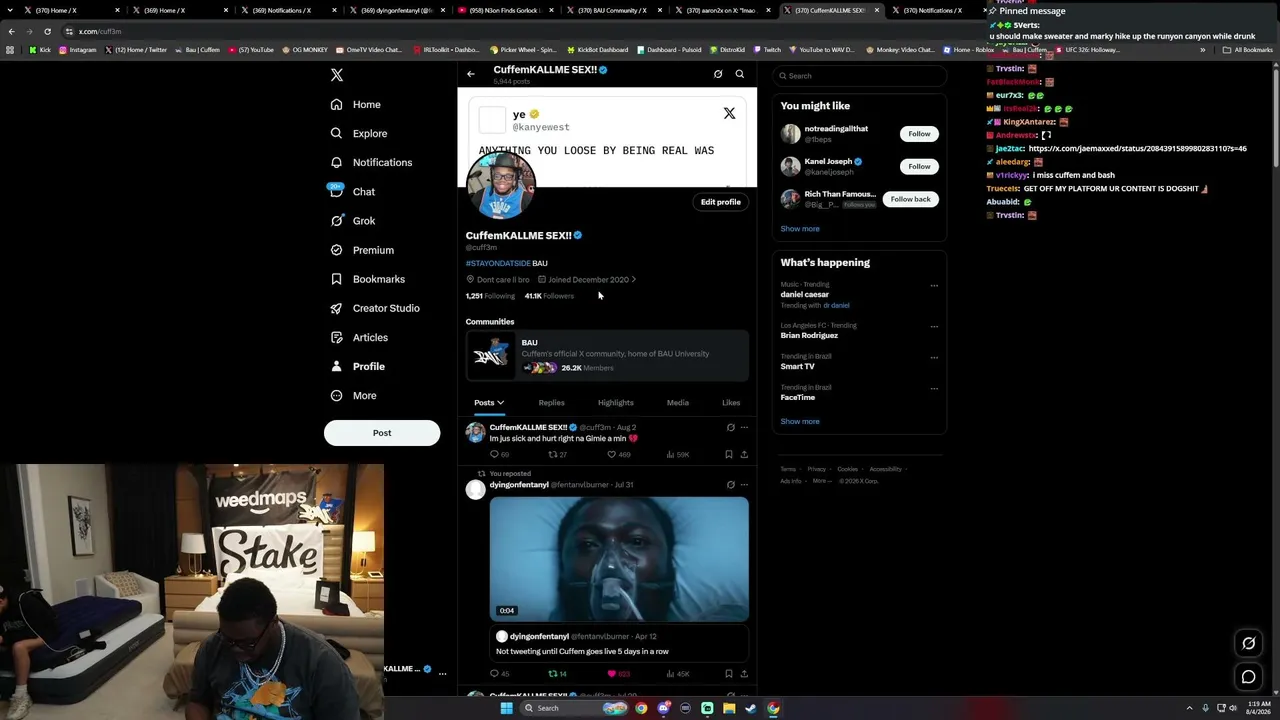Open Premium in the sidebar
The width and height of the screenshot is (1280, 720).
click(x=362, y=250)
